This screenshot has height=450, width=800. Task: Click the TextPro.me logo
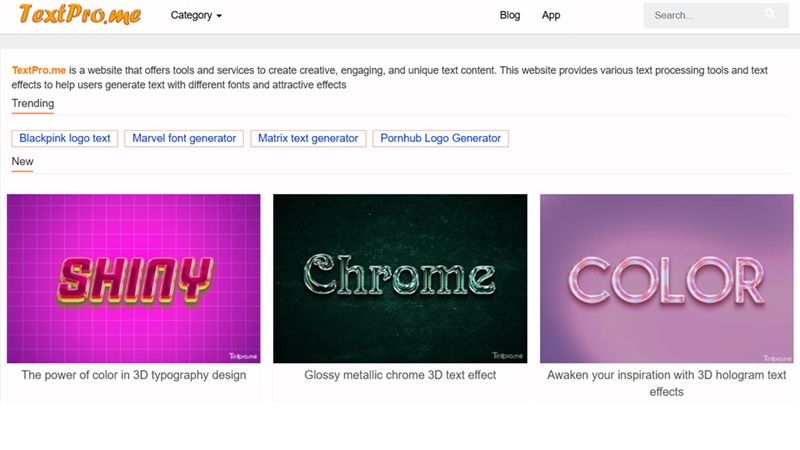80,15
